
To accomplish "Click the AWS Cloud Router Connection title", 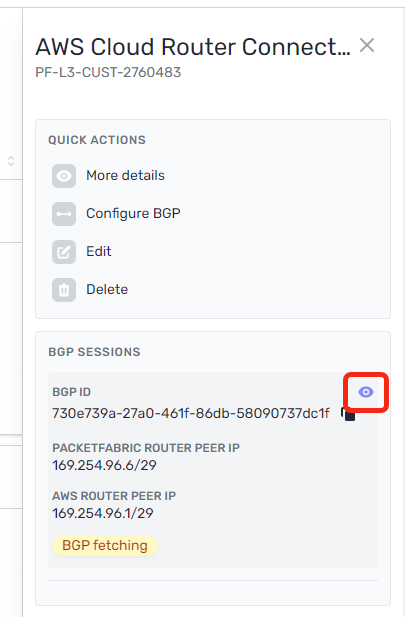I will (193, 47).
